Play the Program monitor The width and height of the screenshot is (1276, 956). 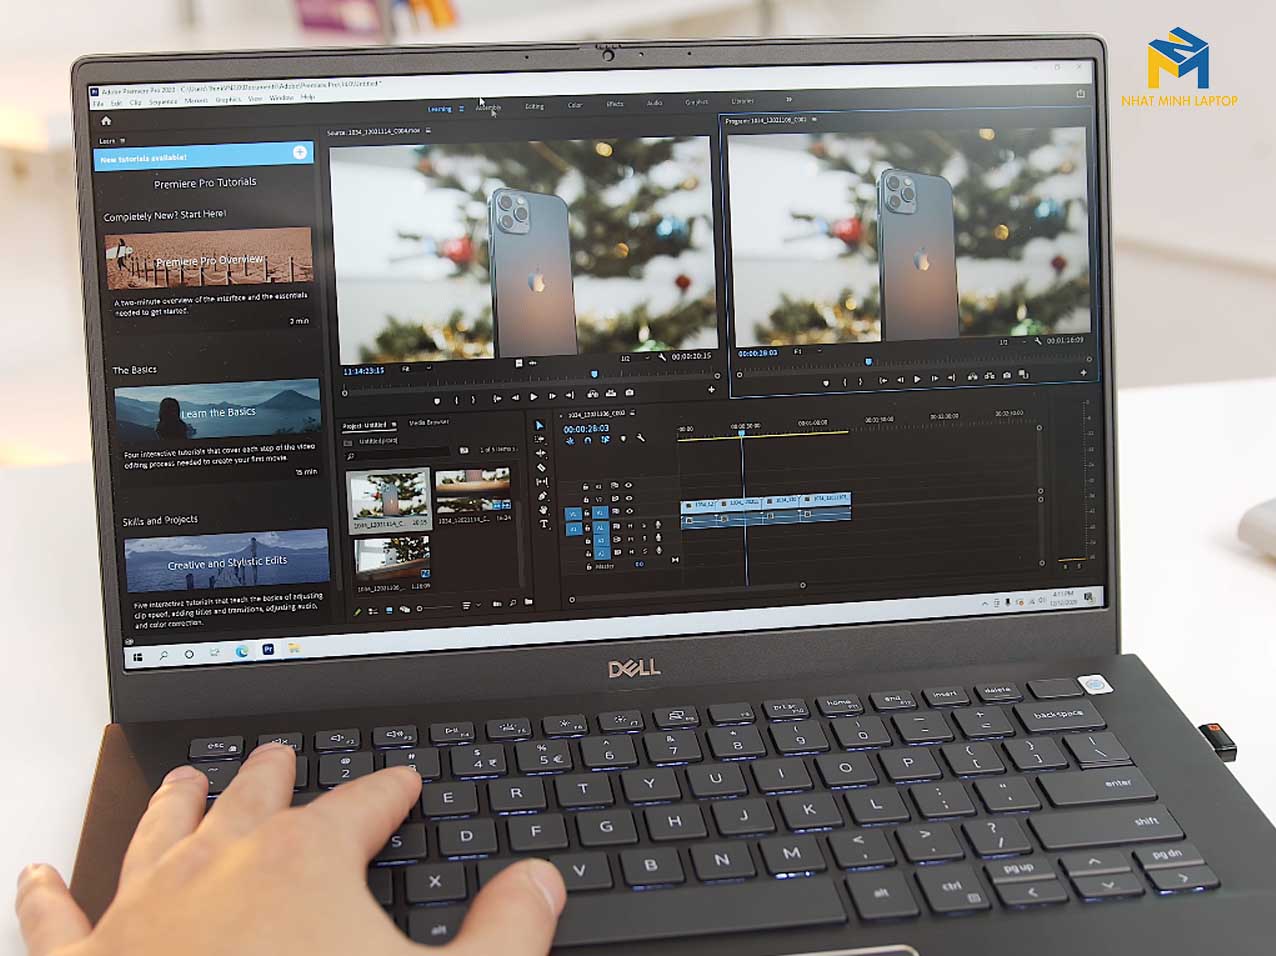917,380
